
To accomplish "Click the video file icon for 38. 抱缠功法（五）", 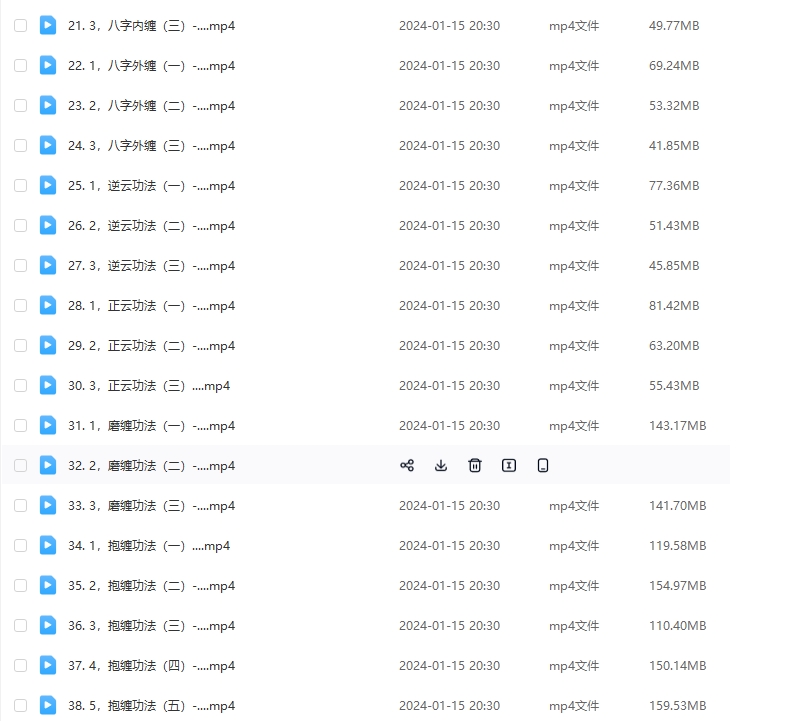I will pos(48,705).
